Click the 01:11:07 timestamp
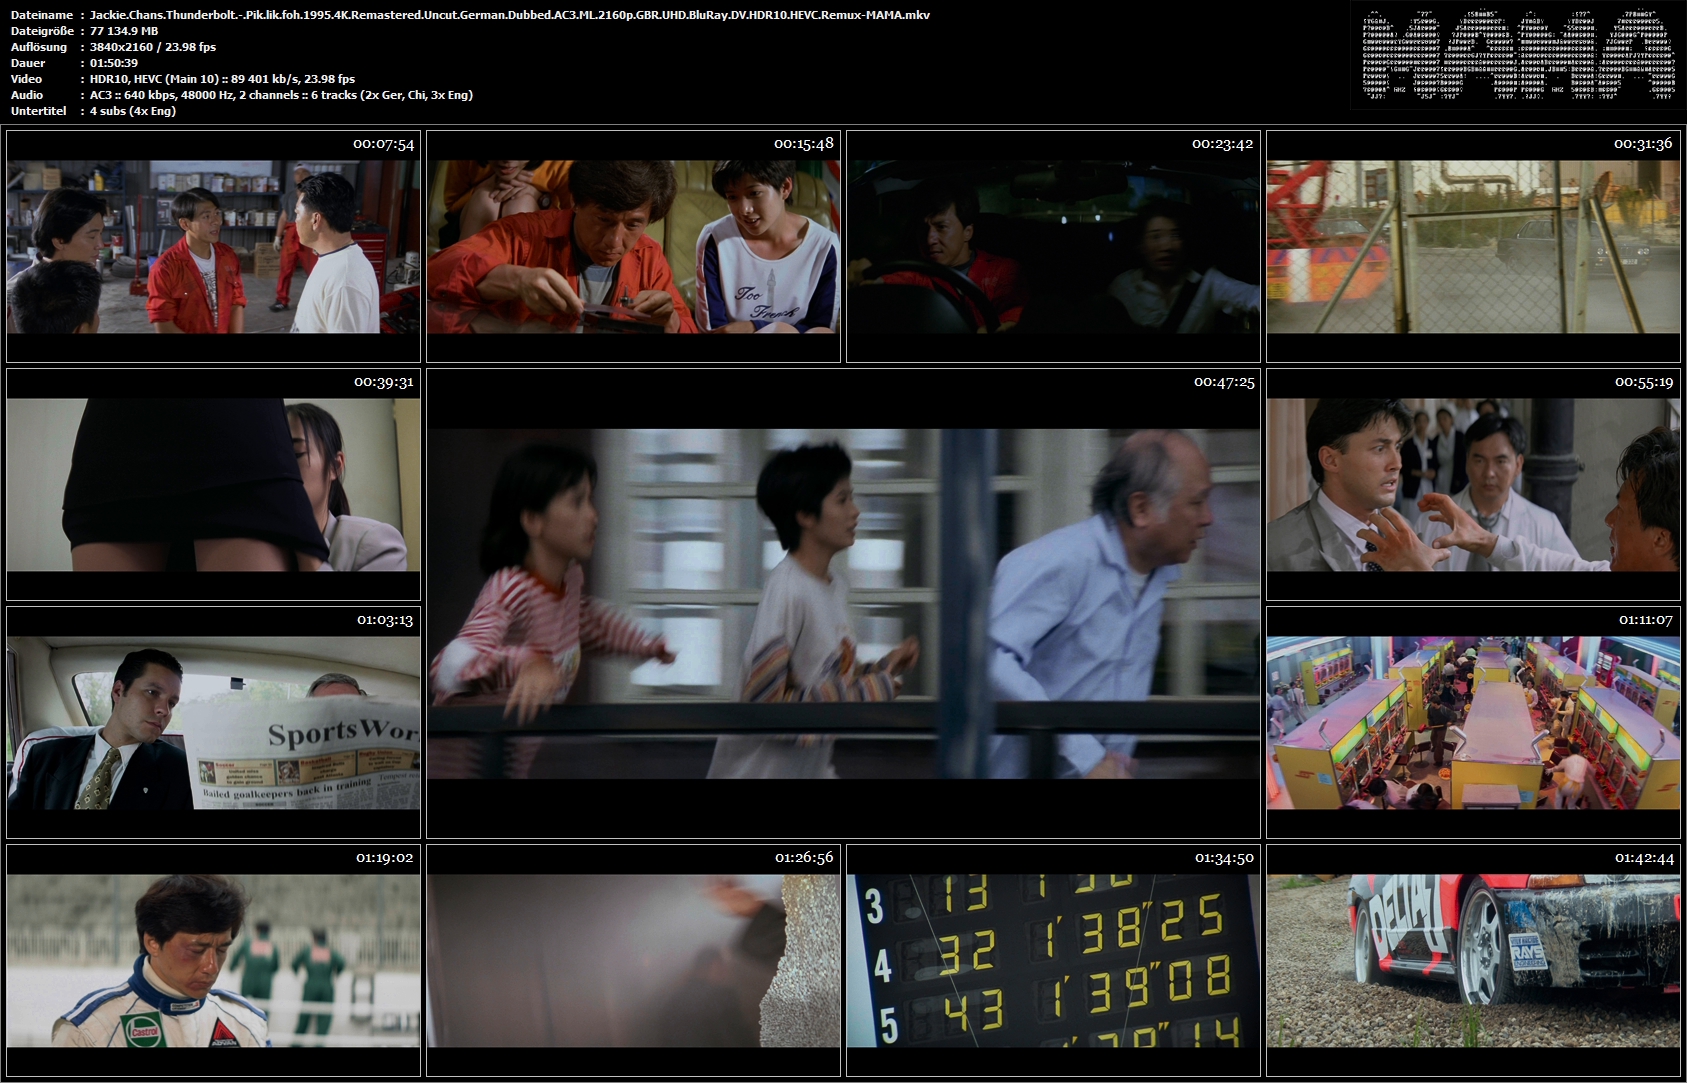The width and height of the screenshot is (1687, 1083). [1645, 620]
